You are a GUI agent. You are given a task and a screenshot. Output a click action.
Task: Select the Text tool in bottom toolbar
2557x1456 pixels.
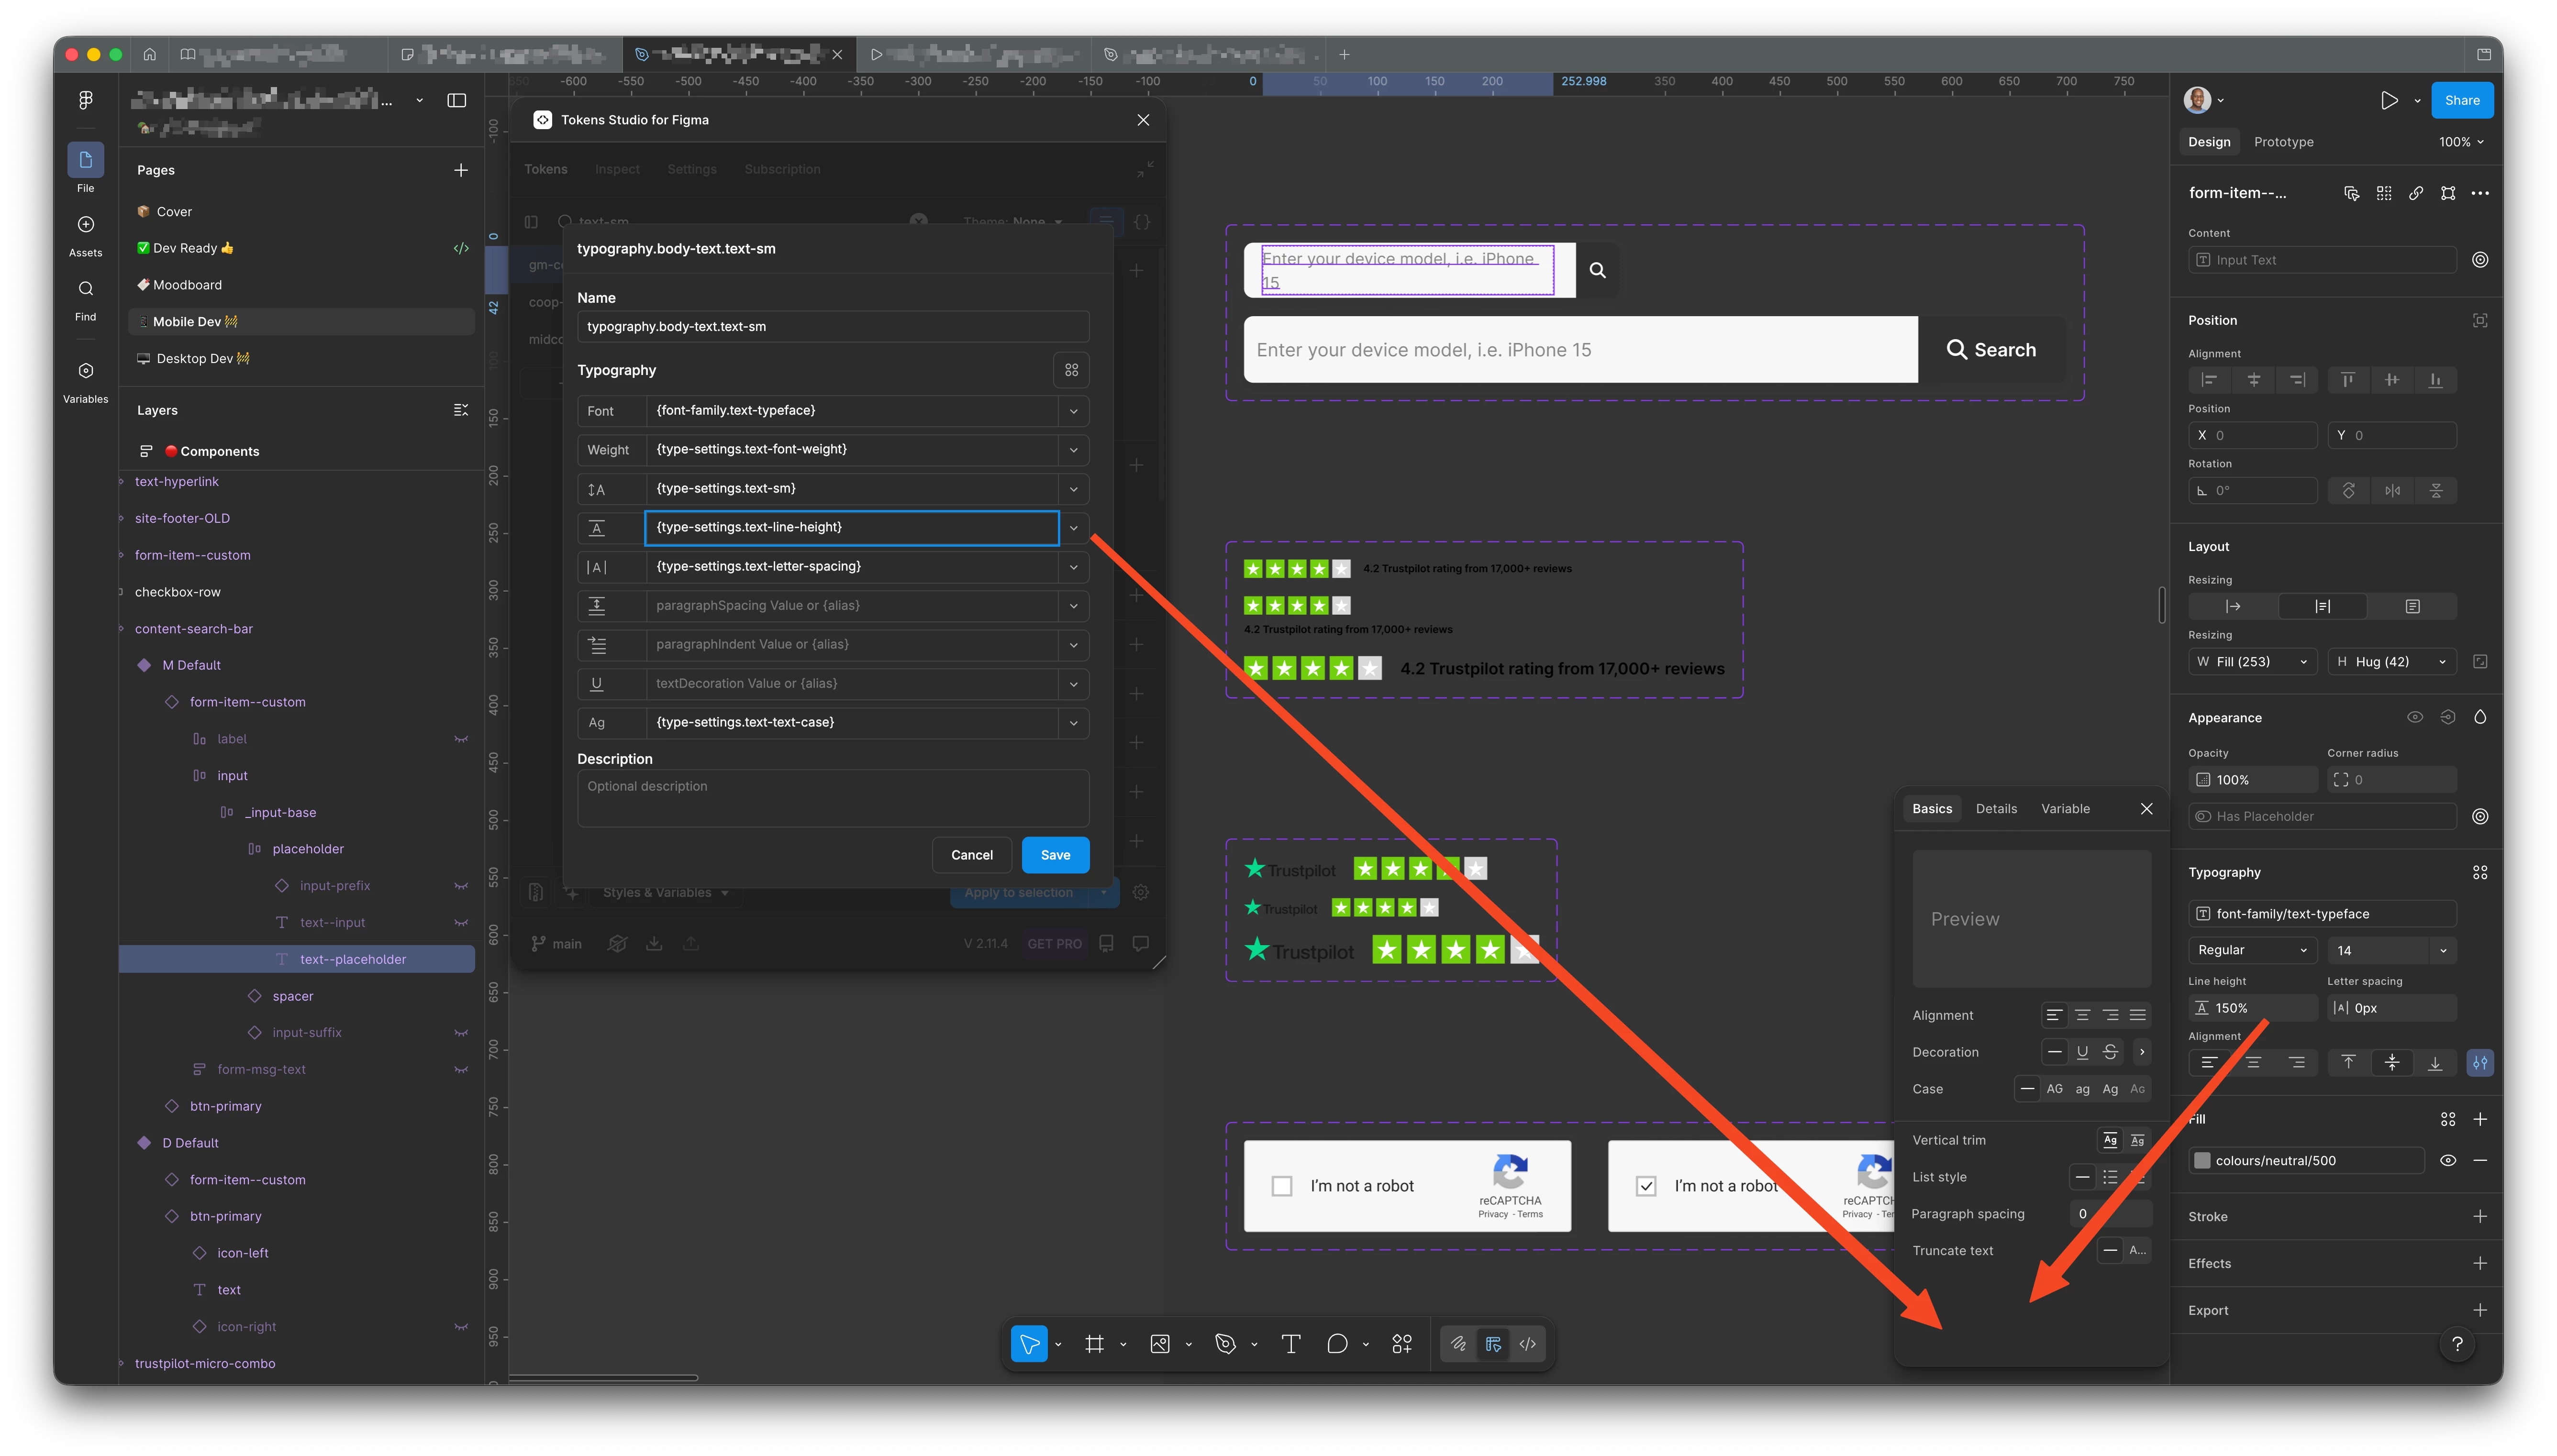pyautogui.click(x=1290, y=1344)
